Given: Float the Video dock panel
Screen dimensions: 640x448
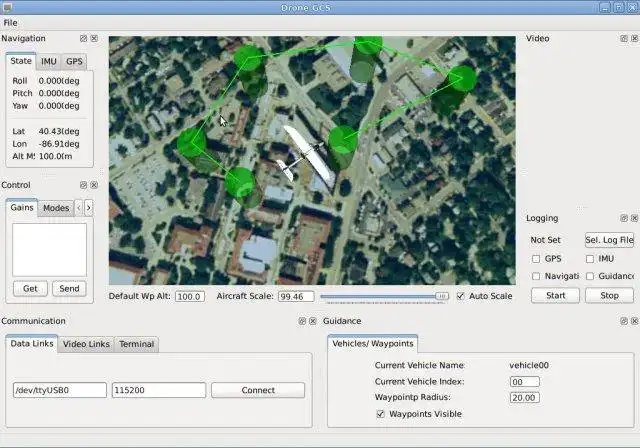Looking at the screenshot, I should tap(624, 38).
